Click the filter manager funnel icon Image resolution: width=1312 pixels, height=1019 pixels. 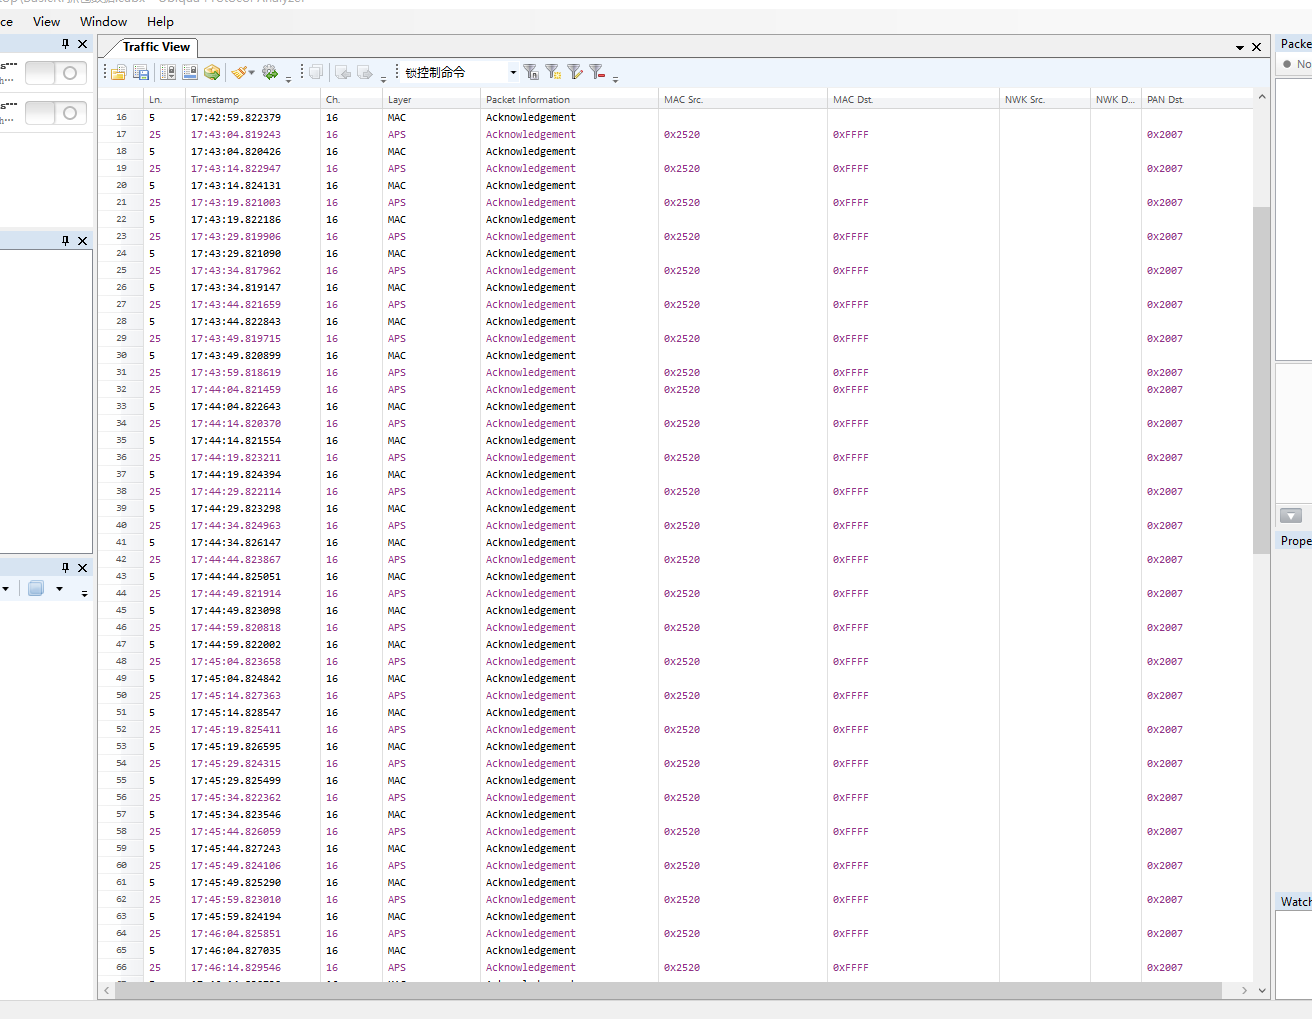click(x=531, y=72)
